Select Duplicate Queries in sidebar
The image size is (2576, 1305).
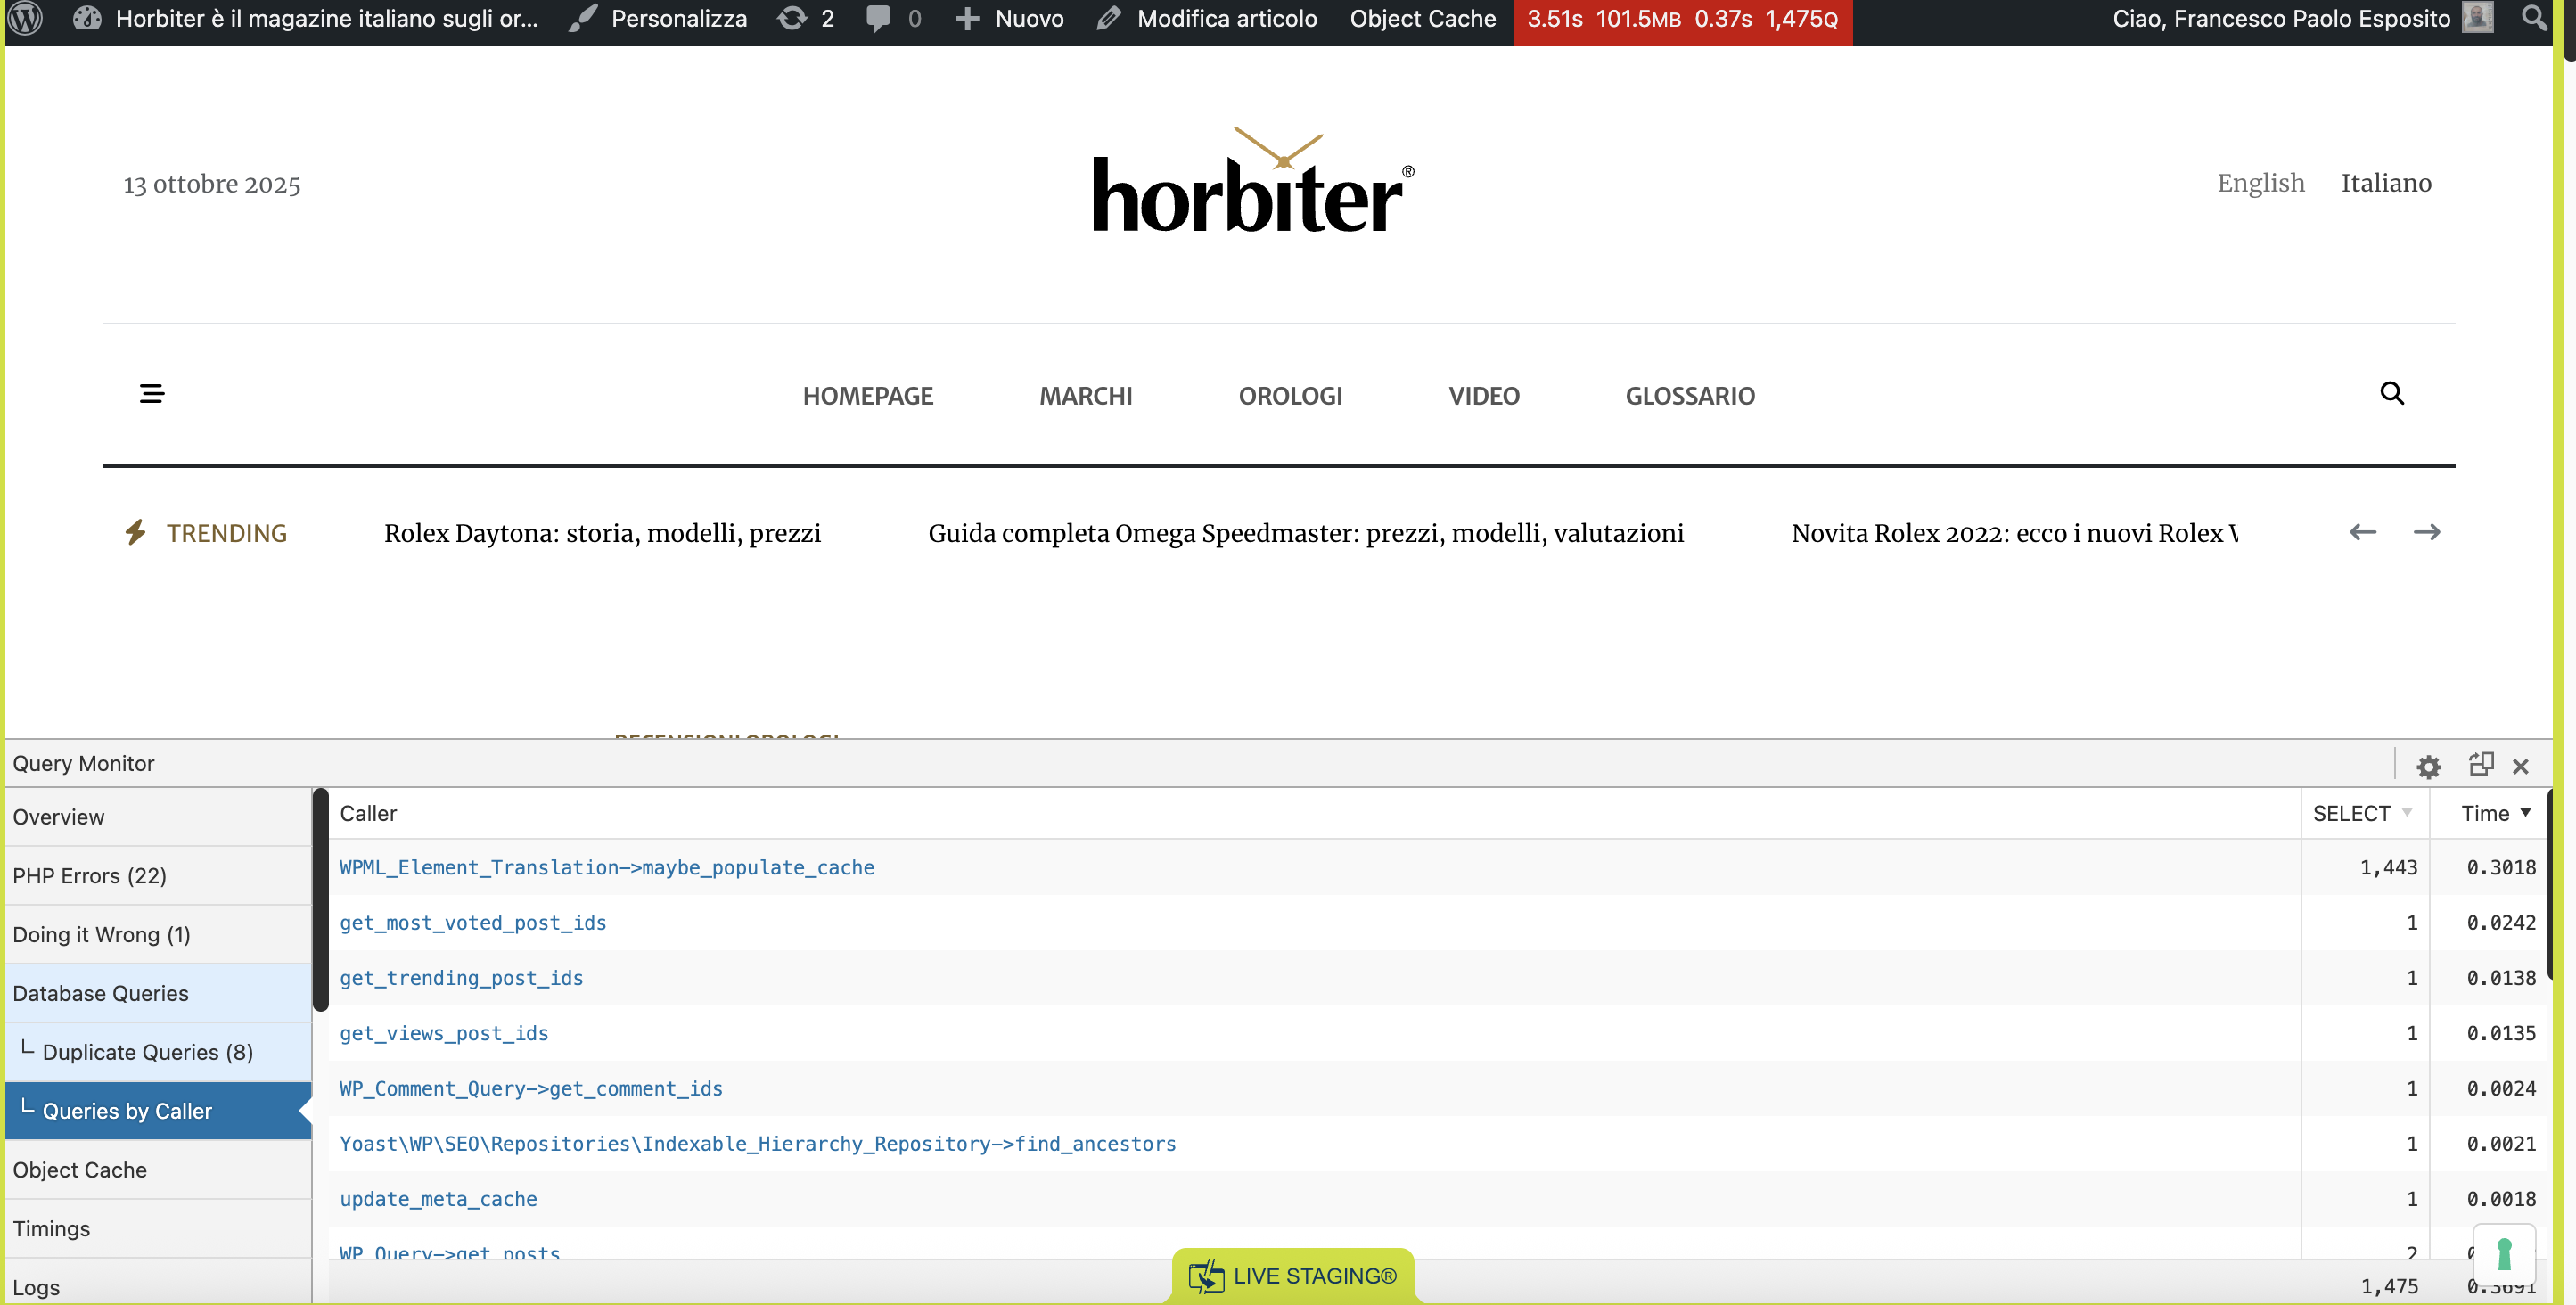147,1052
